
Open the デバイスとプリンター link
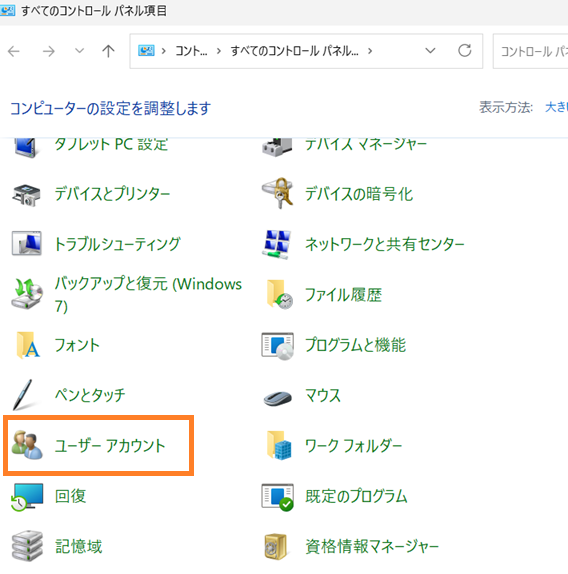(112, 194)
